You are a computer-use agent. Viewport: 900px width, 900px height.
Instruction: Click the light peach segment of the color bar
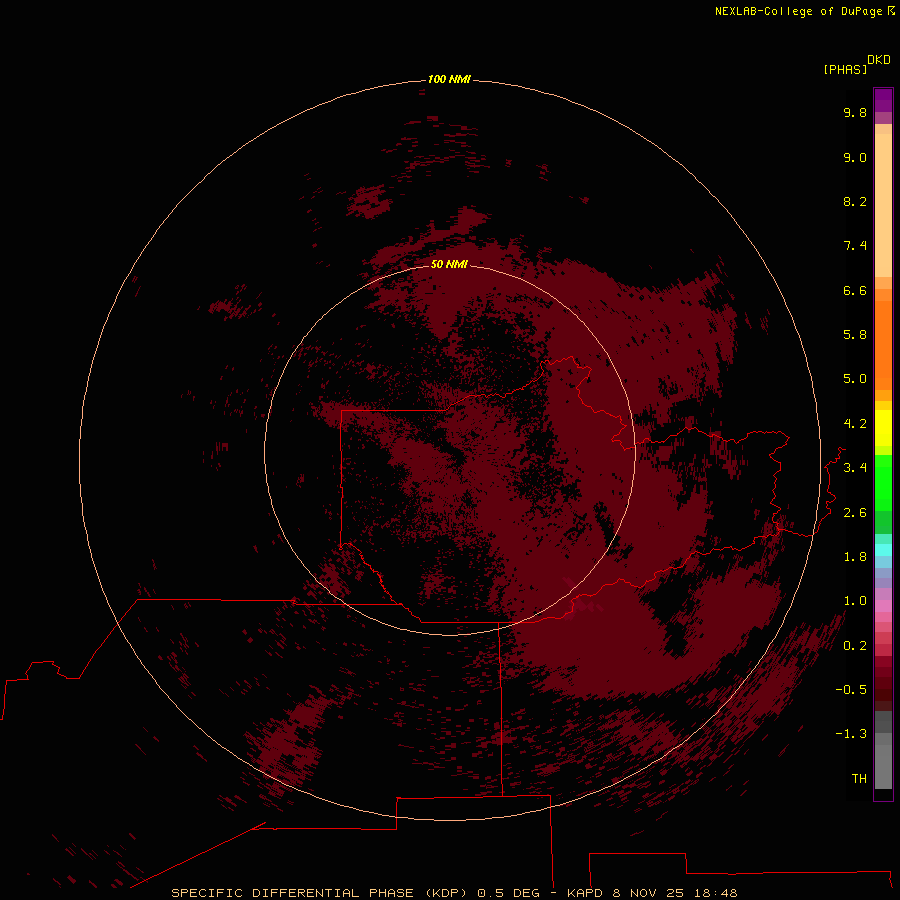click(x=883, y=205)
